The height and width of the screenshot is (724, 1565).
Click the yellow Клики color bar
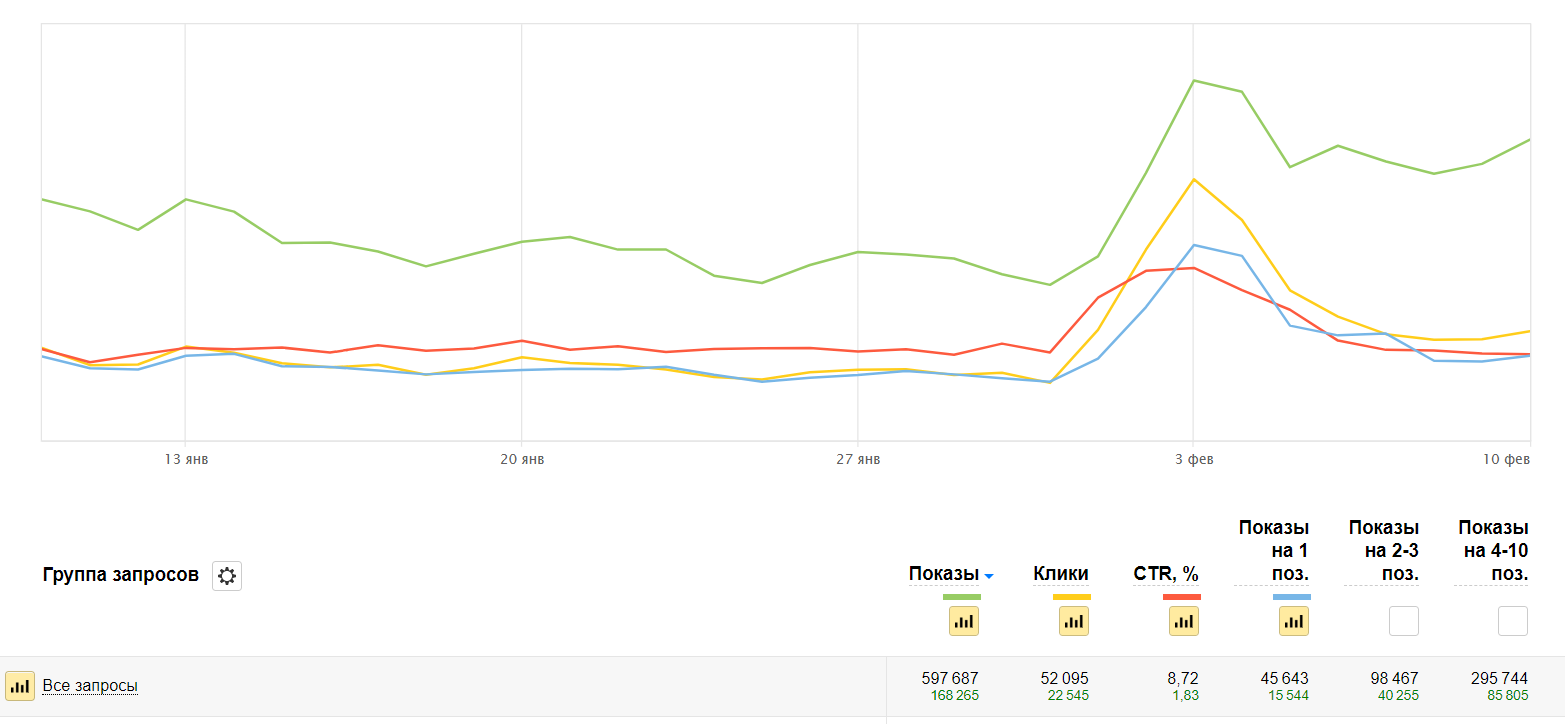[x=1072, y=597]
